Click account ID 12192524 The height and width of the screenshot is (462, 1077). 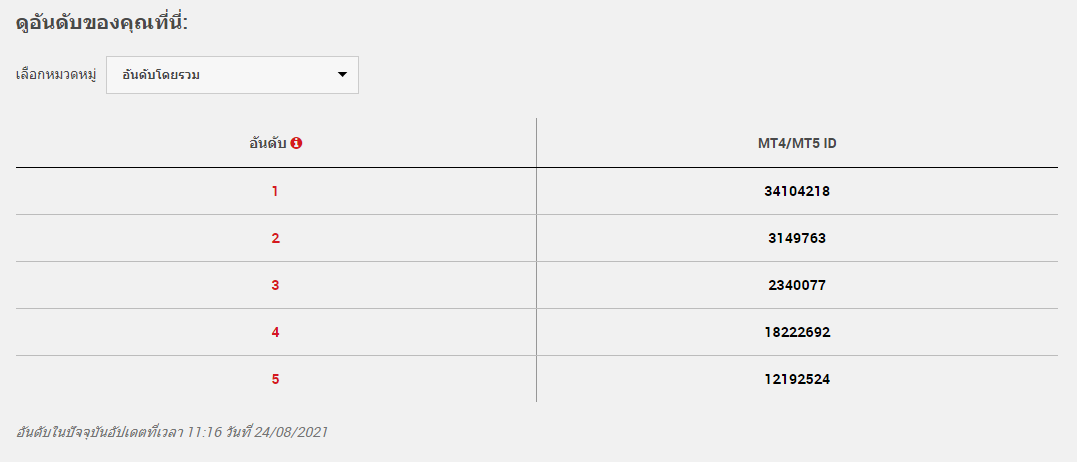(797, 379)
